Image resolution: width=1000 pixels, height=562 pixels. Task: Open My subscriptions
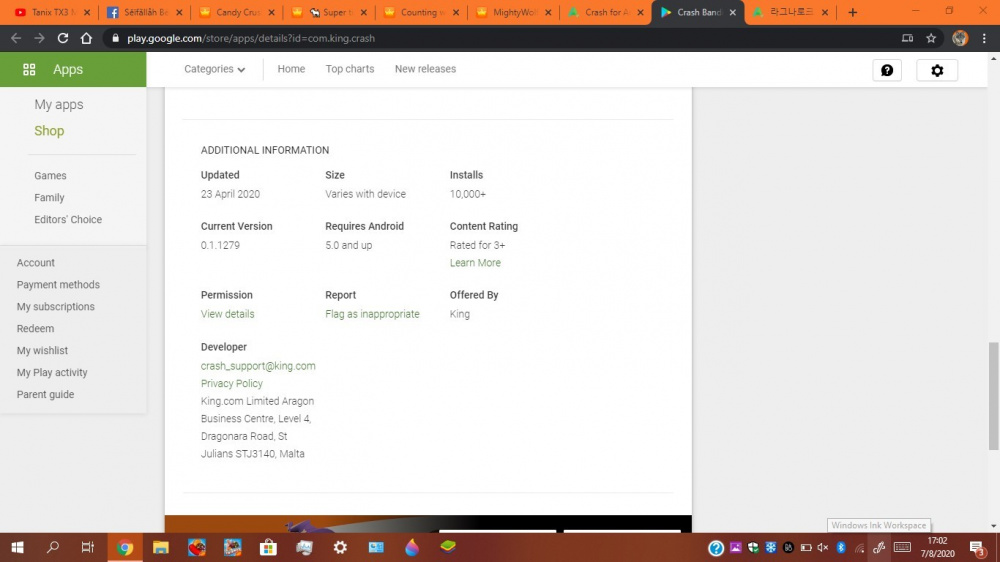pos(55,307)
